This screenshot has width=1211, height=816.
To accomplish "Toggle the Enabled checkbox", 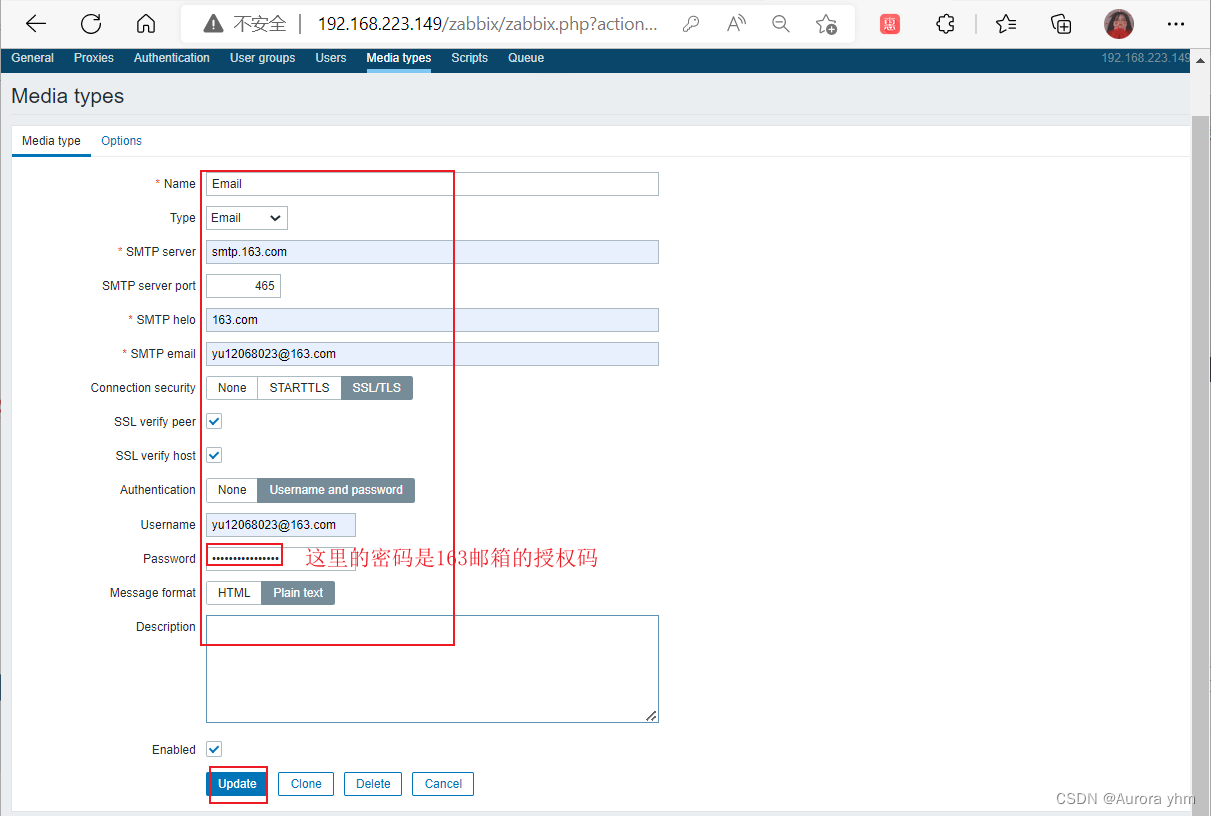I will tap(214, 749).
